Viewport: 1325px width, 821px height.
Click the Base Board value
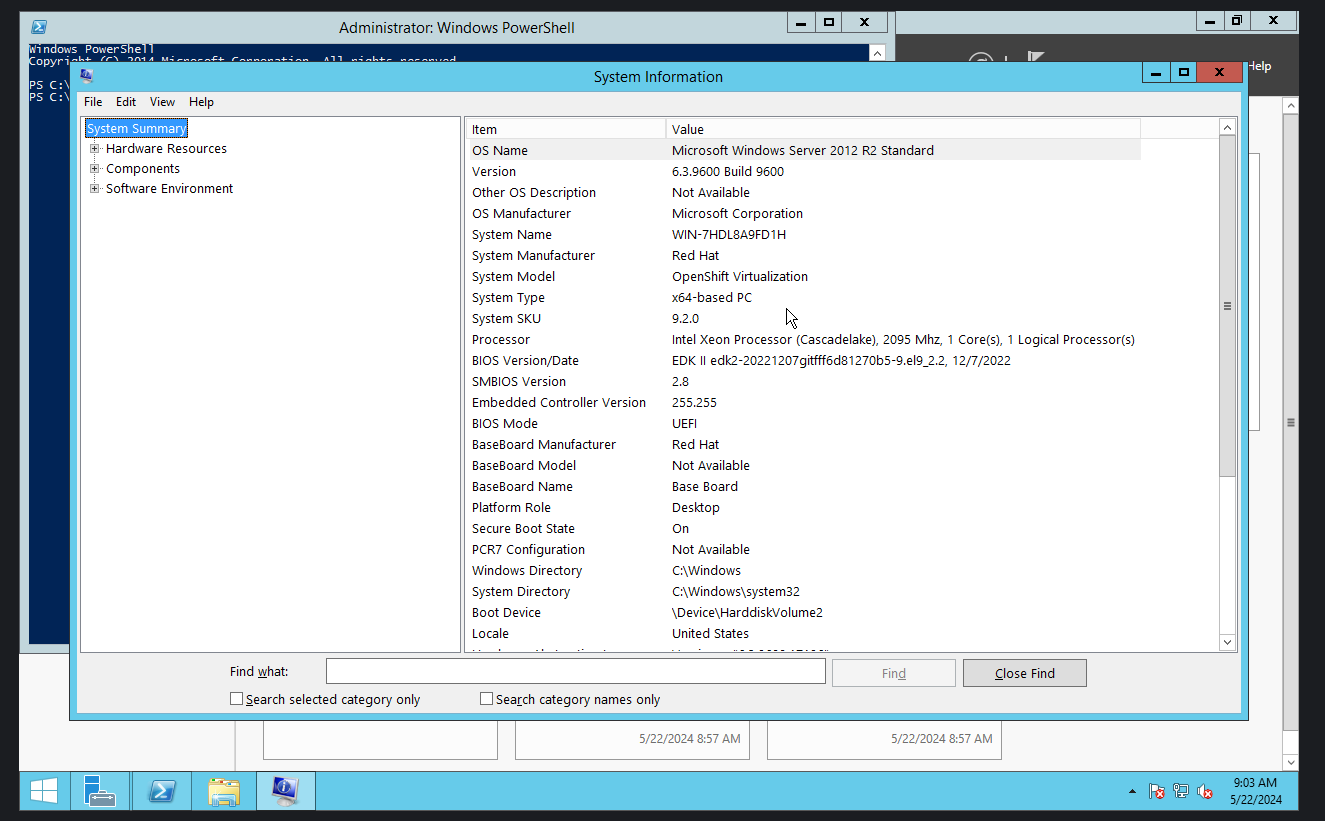coord(705,486)
